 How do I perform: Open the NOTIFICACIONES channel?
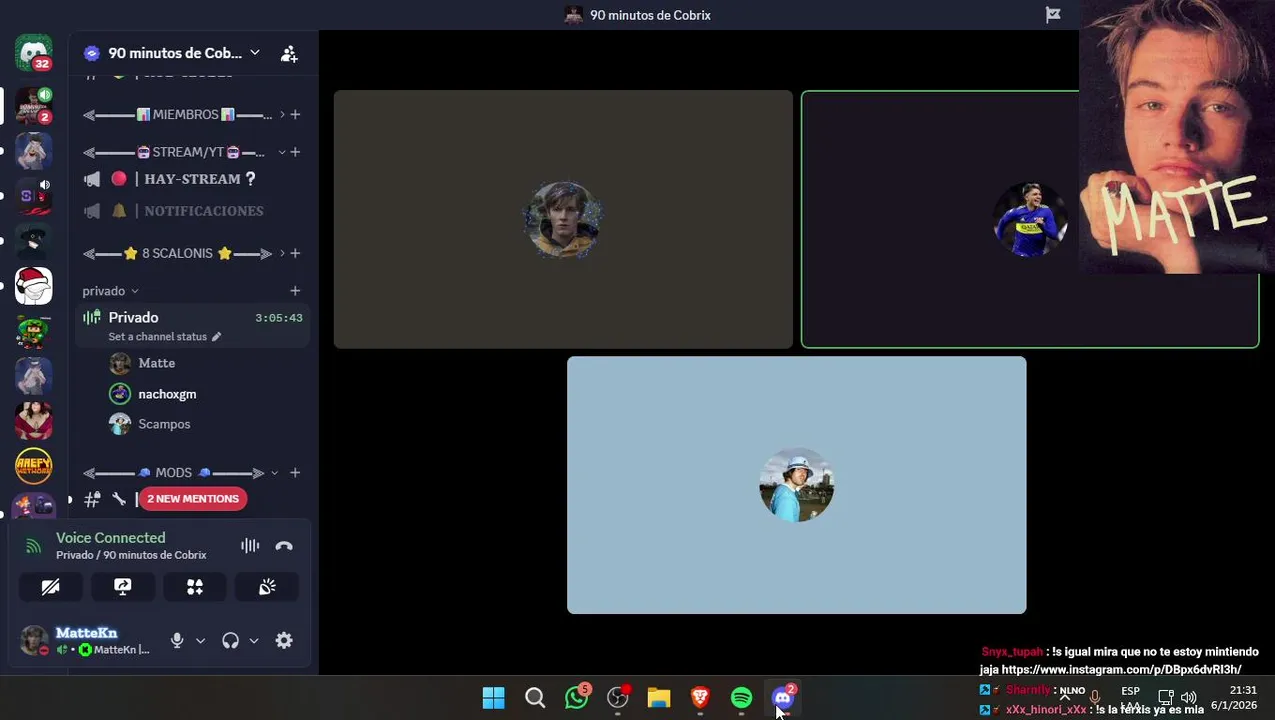[x=193, y=211]
